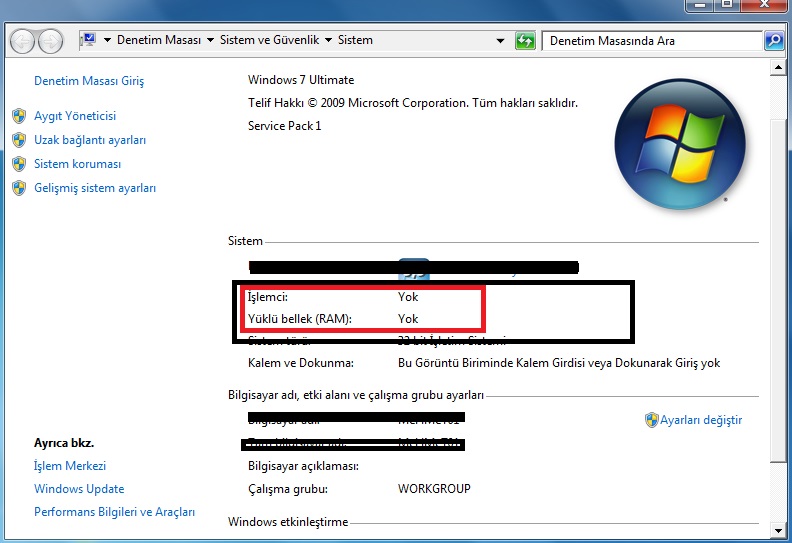Open the Windows Update link

tap(79, 489)
